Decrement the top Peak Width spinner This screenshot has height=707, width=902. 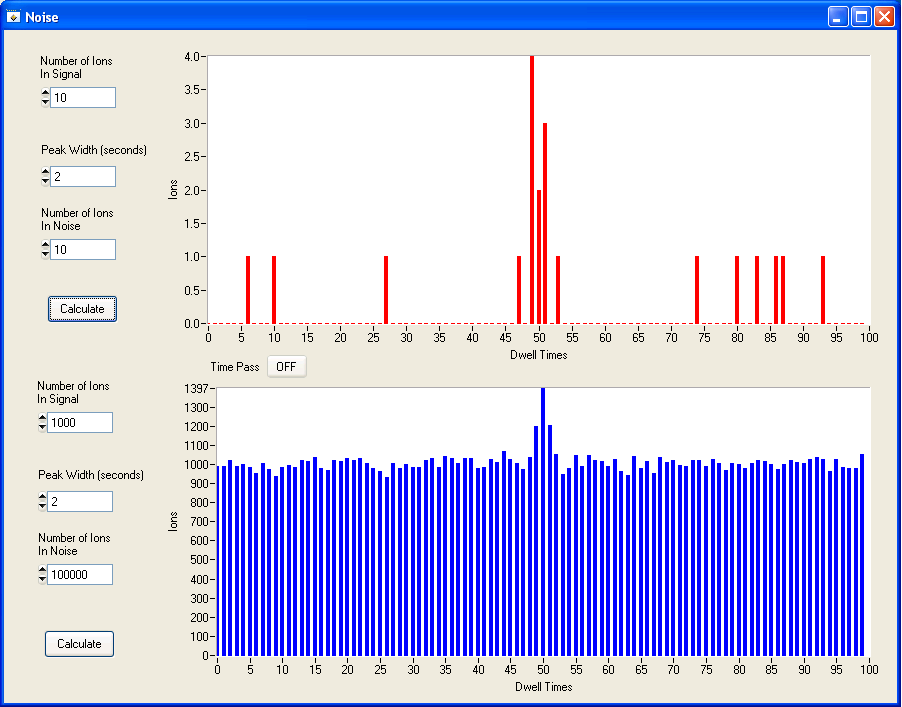pyautogui.click(x=44, y=180)
